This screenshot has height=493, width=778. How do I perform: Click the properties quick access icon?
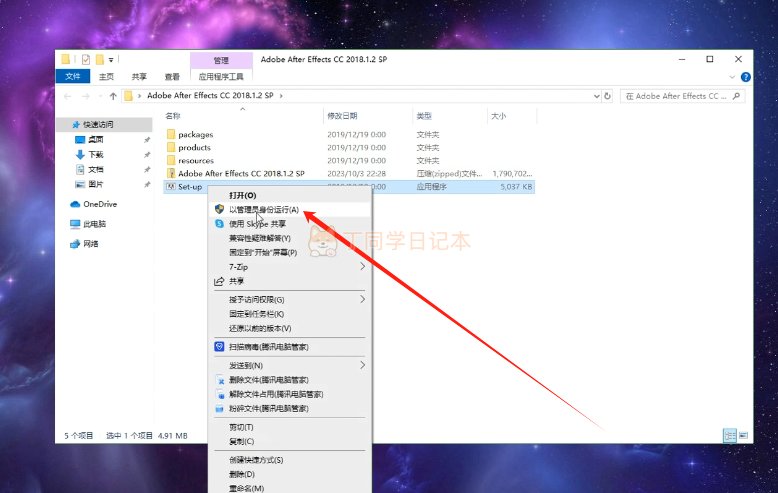tap(86, 60)
